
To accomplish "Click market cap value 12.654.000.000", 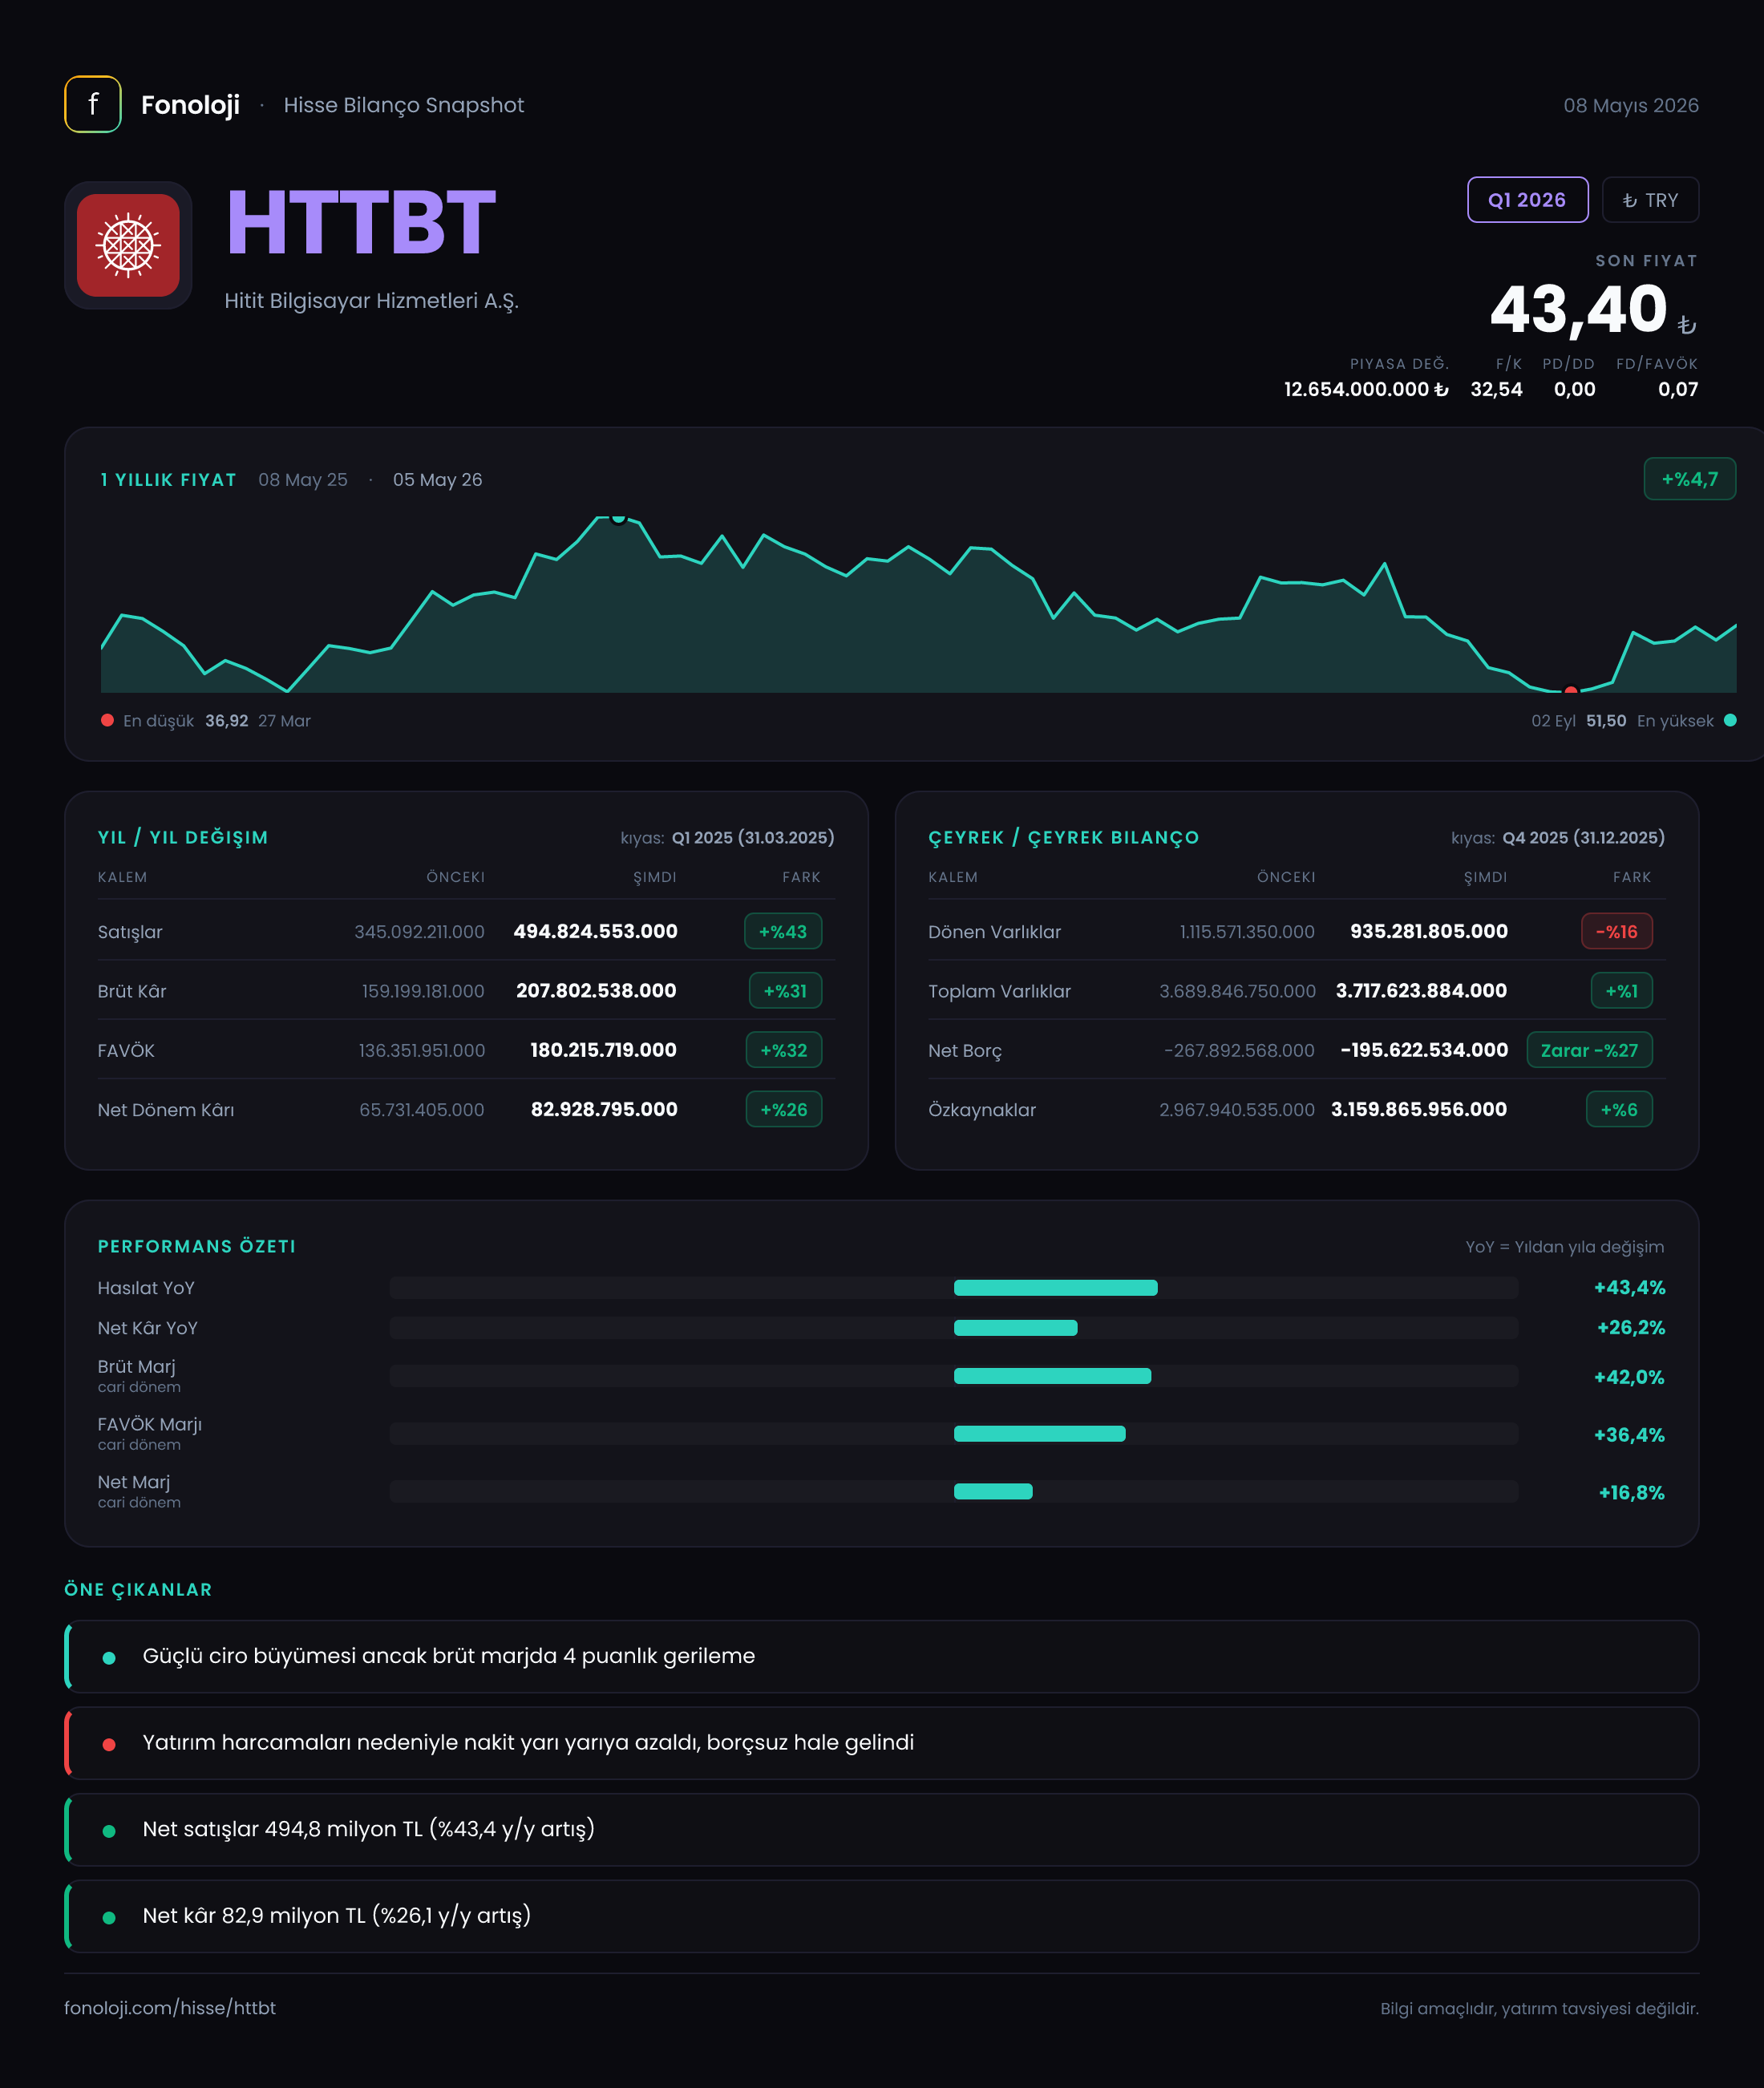I will 1366,389.
